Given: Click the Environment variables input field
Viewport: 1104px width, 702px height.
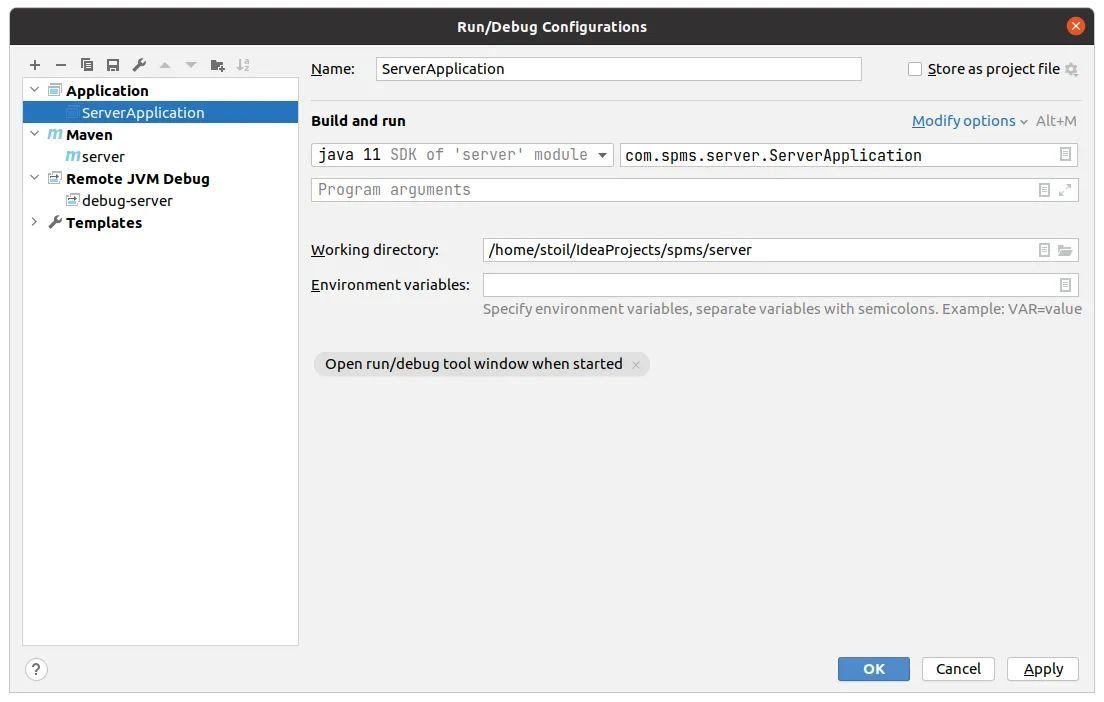Looking at the screenshot, I should point(768,285).
